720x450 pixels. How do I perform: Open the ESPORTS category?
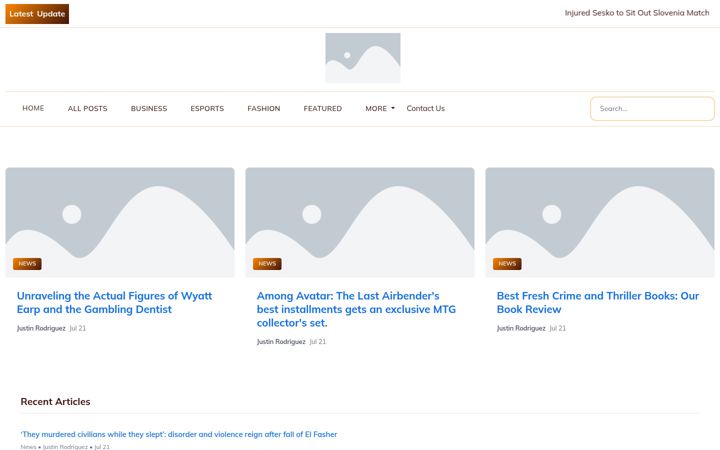click(207, 108)
